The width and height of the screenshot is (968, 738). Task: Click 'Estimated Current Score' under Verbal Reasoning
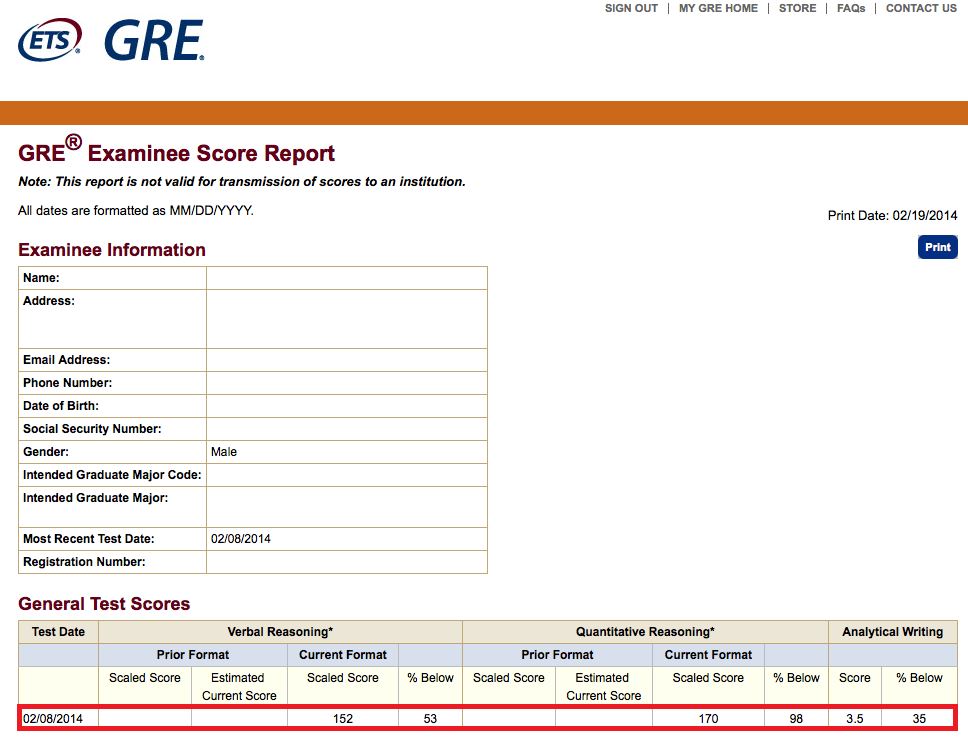(239, 687)
